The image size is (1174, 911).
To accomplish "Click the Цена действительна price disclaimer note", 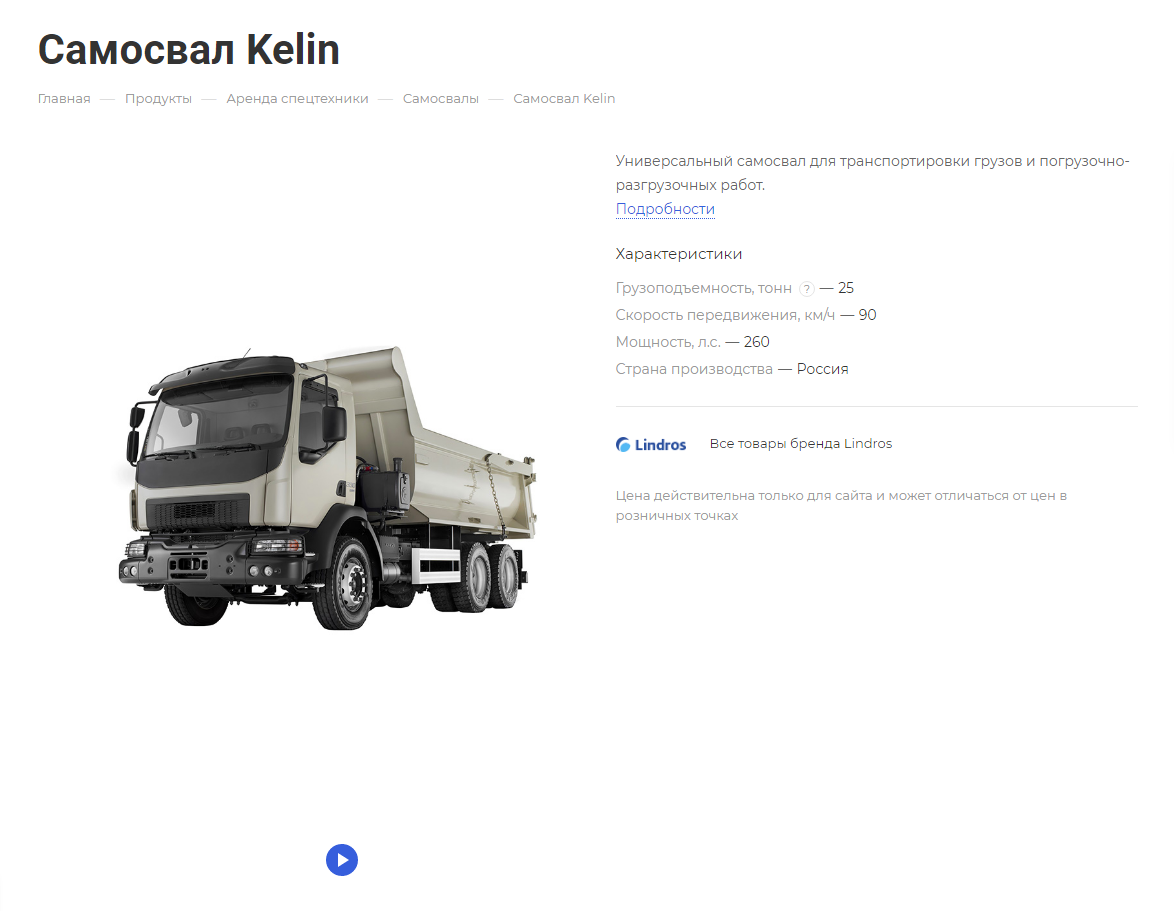I will point(841,505).
